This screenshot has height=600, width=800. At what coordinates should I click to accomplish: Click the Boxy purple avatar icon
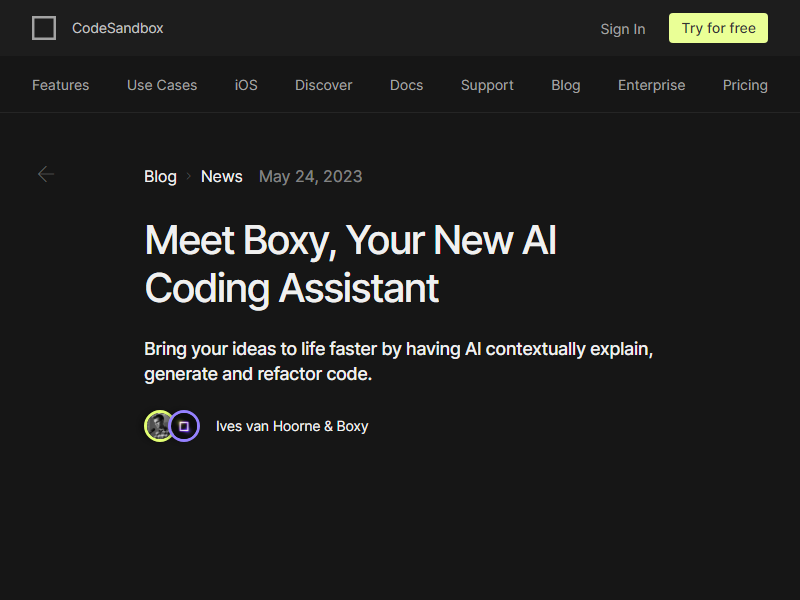pos(184,426)
